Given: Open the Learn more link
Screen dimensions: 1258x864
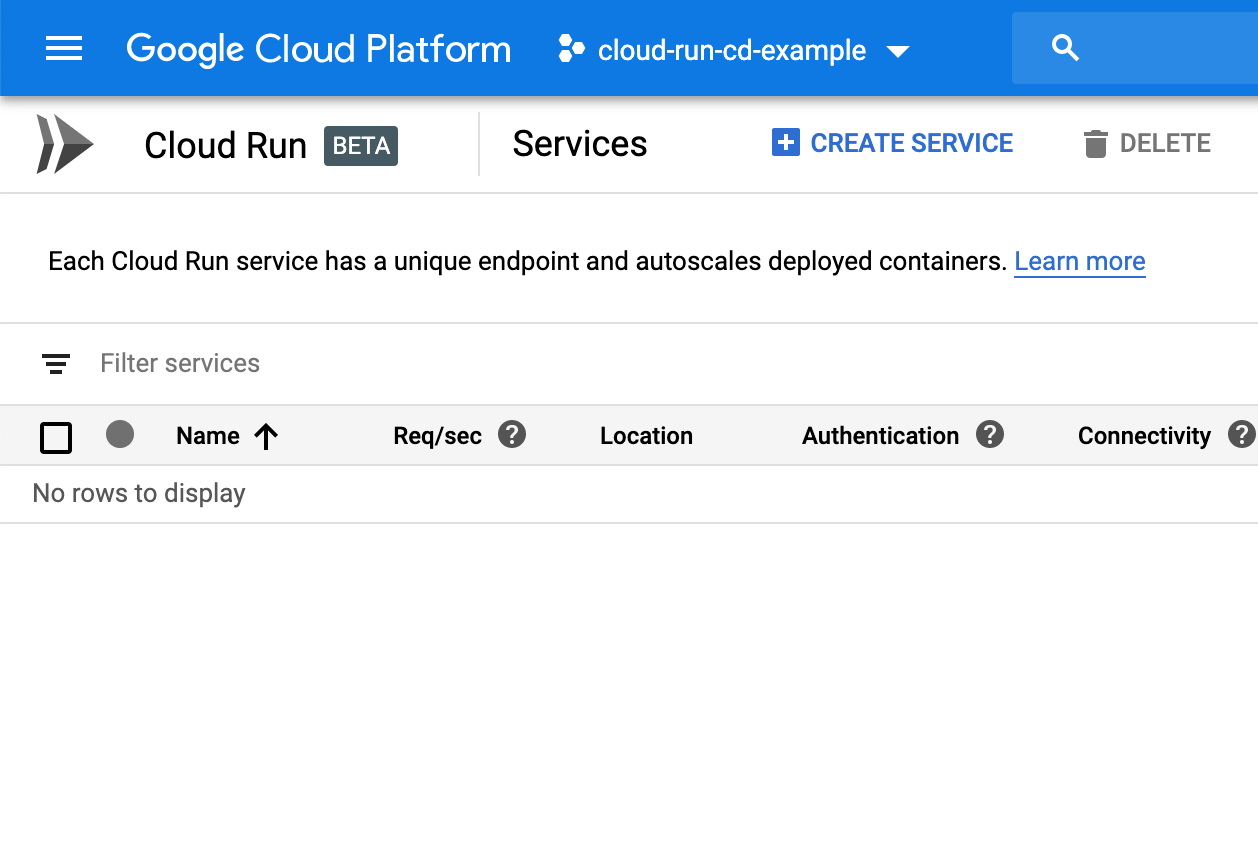Looking at the screenshot, I should coord(1080,262).
